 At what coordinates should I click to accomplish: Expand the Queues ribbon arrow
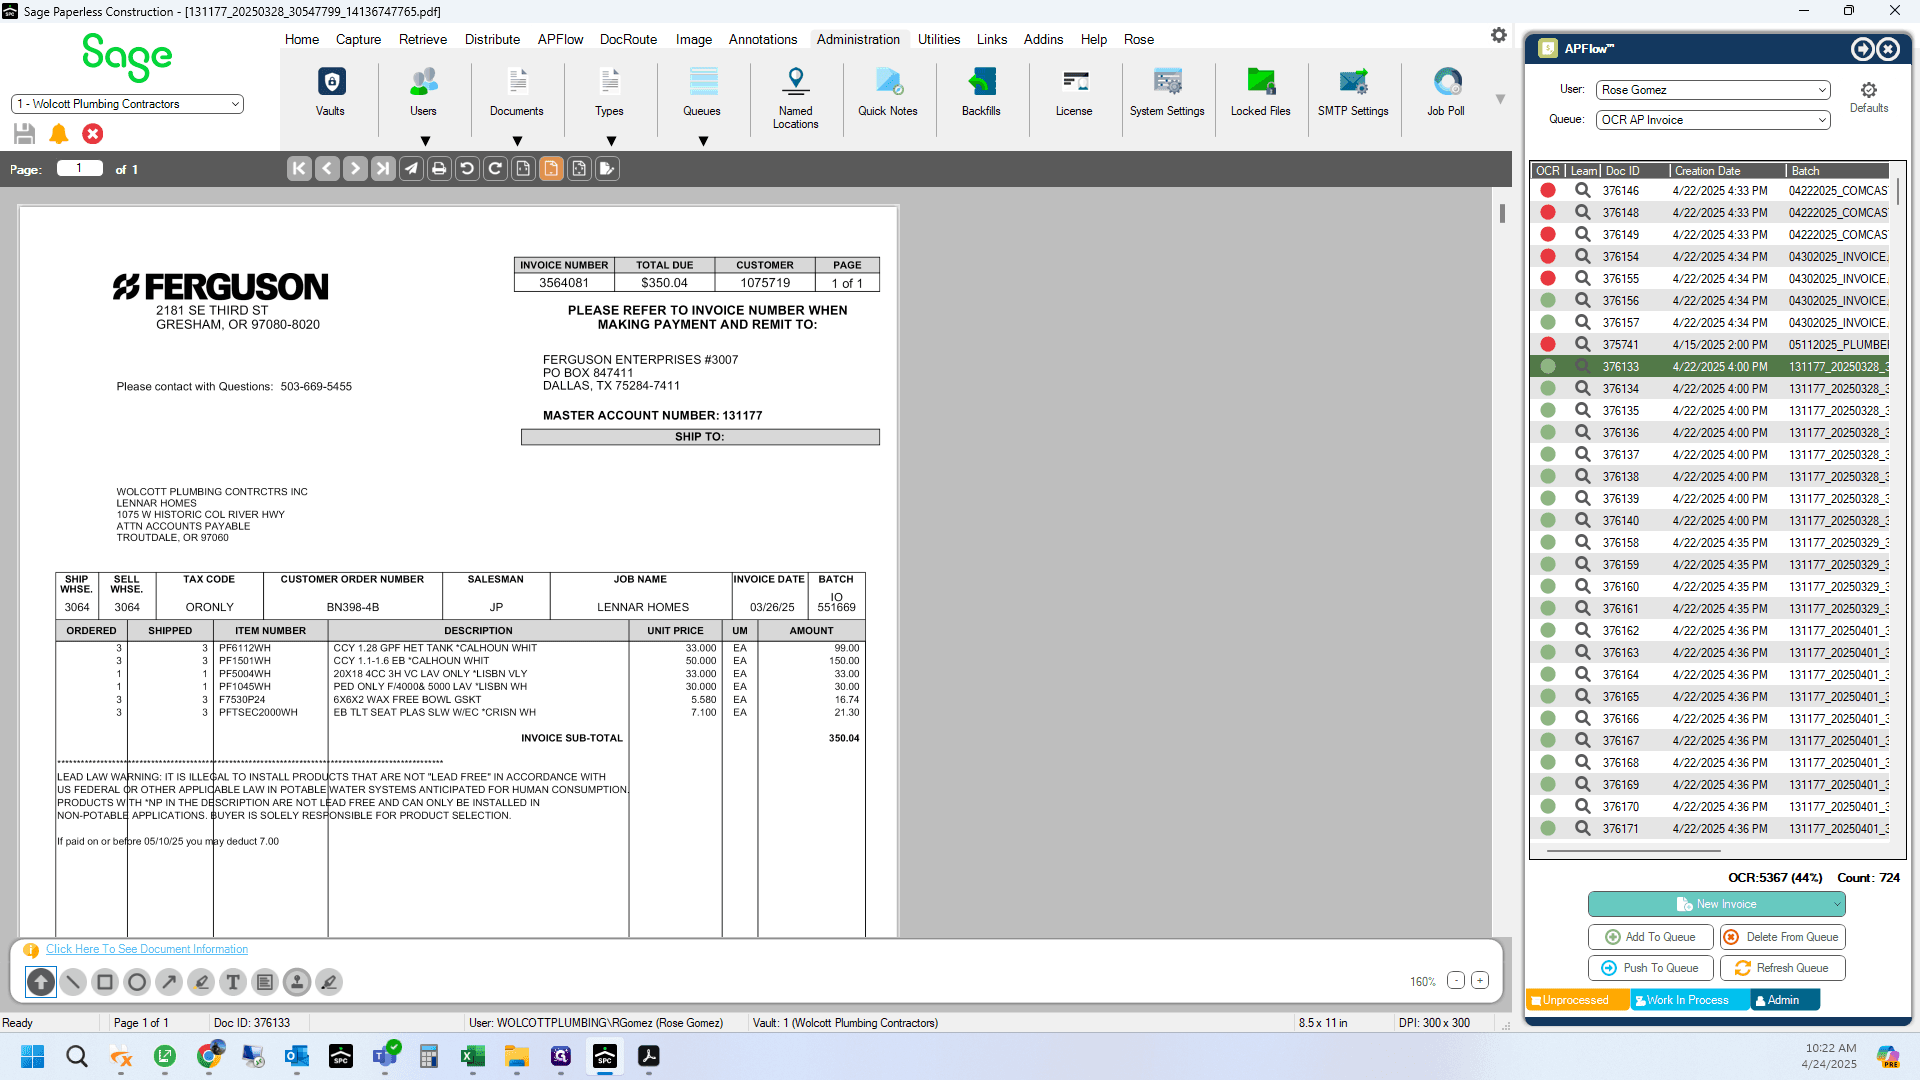click(703, 141)
